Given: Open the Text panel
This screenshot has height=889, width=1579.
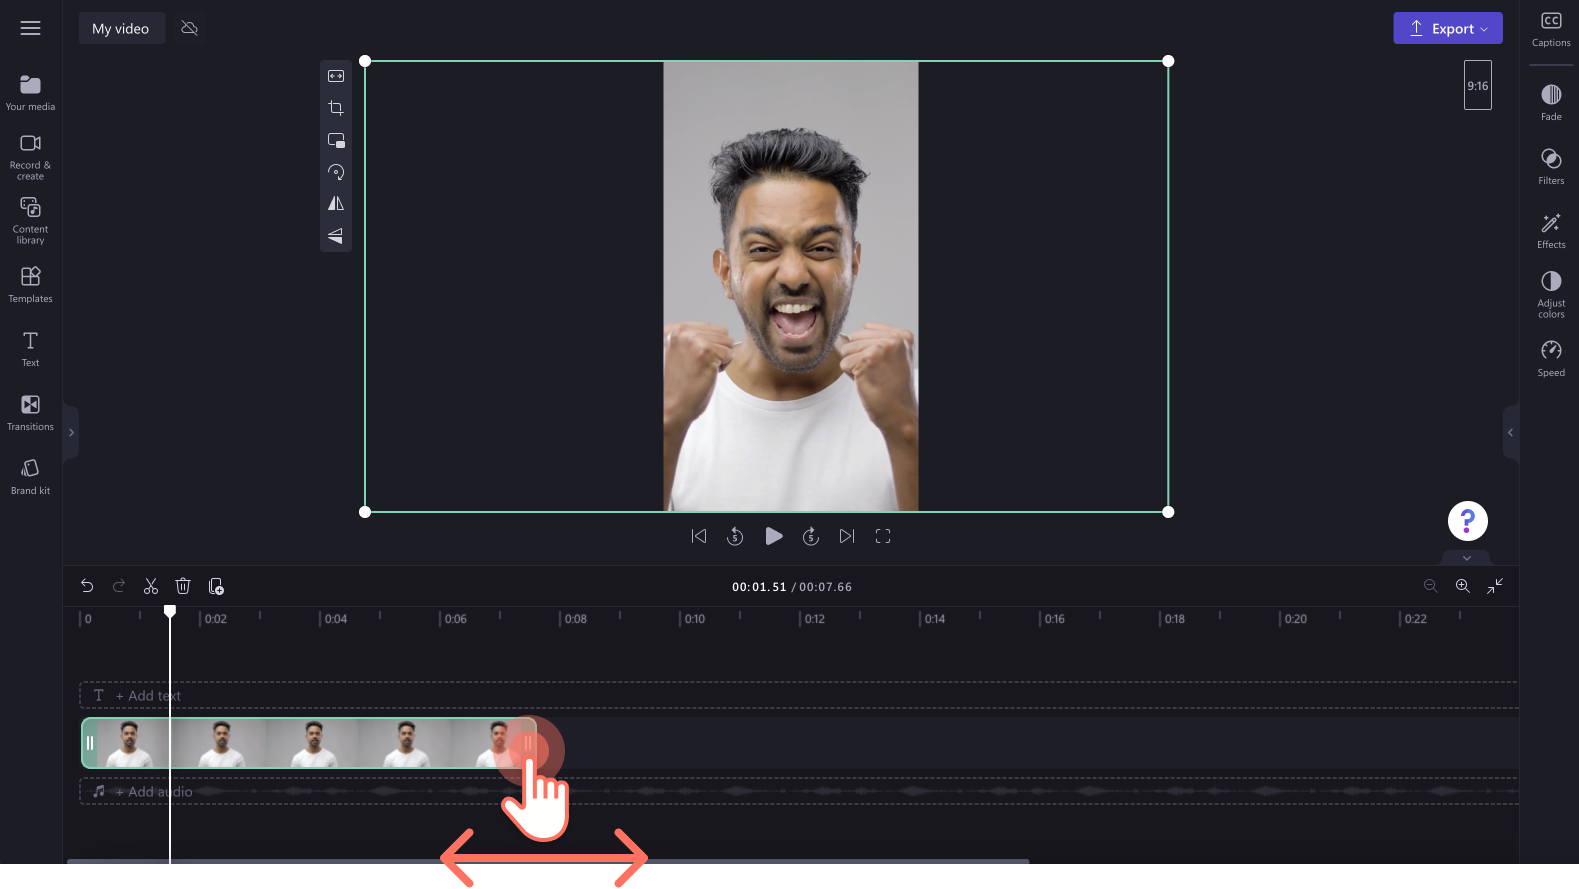Looking at the screenshot, I should click(x=30, y=349).
